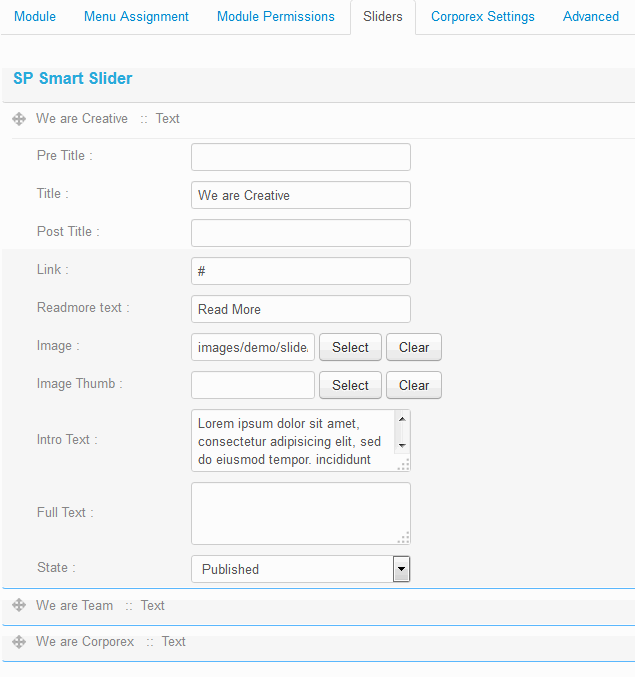Open the State dropdown showing Published
The width and height of the screenshot is (635, 677).
click(301, 569)
